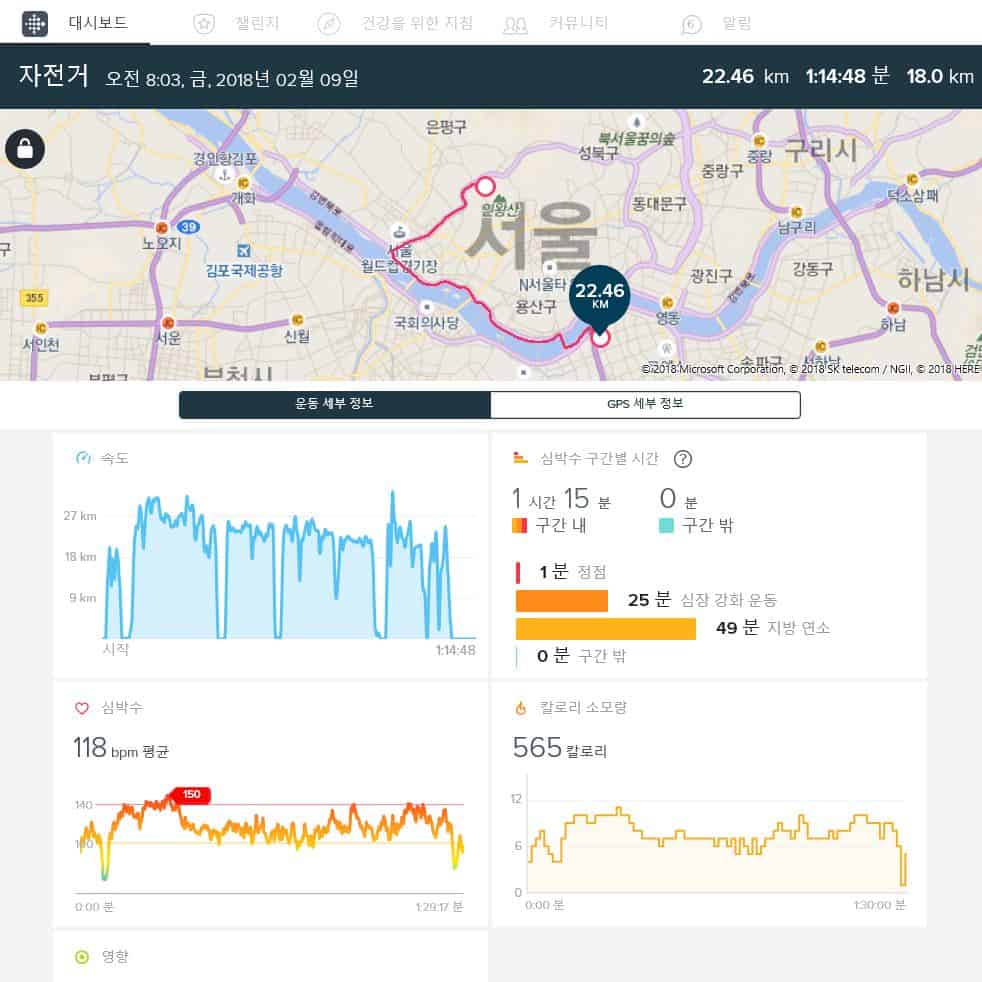Click the challenges star badge icon

click(x=204, y=24)
